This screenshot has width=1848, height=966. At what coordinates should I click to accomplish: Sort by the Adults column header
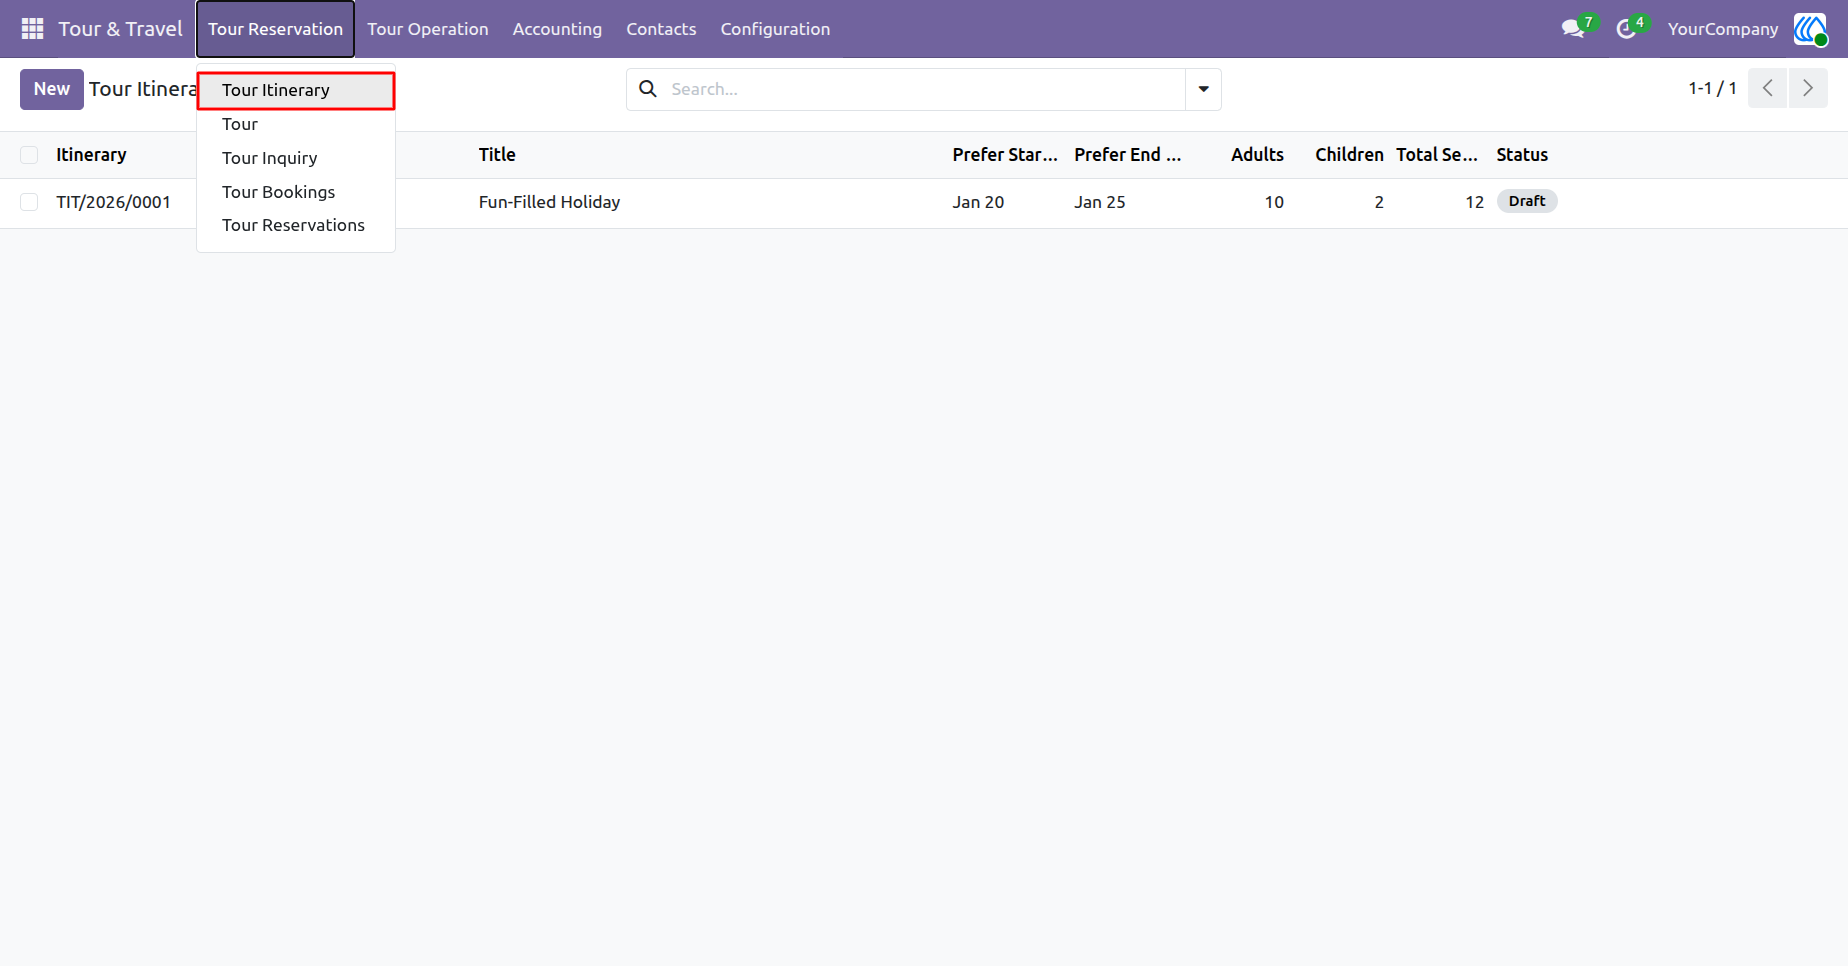[1257, 155]
